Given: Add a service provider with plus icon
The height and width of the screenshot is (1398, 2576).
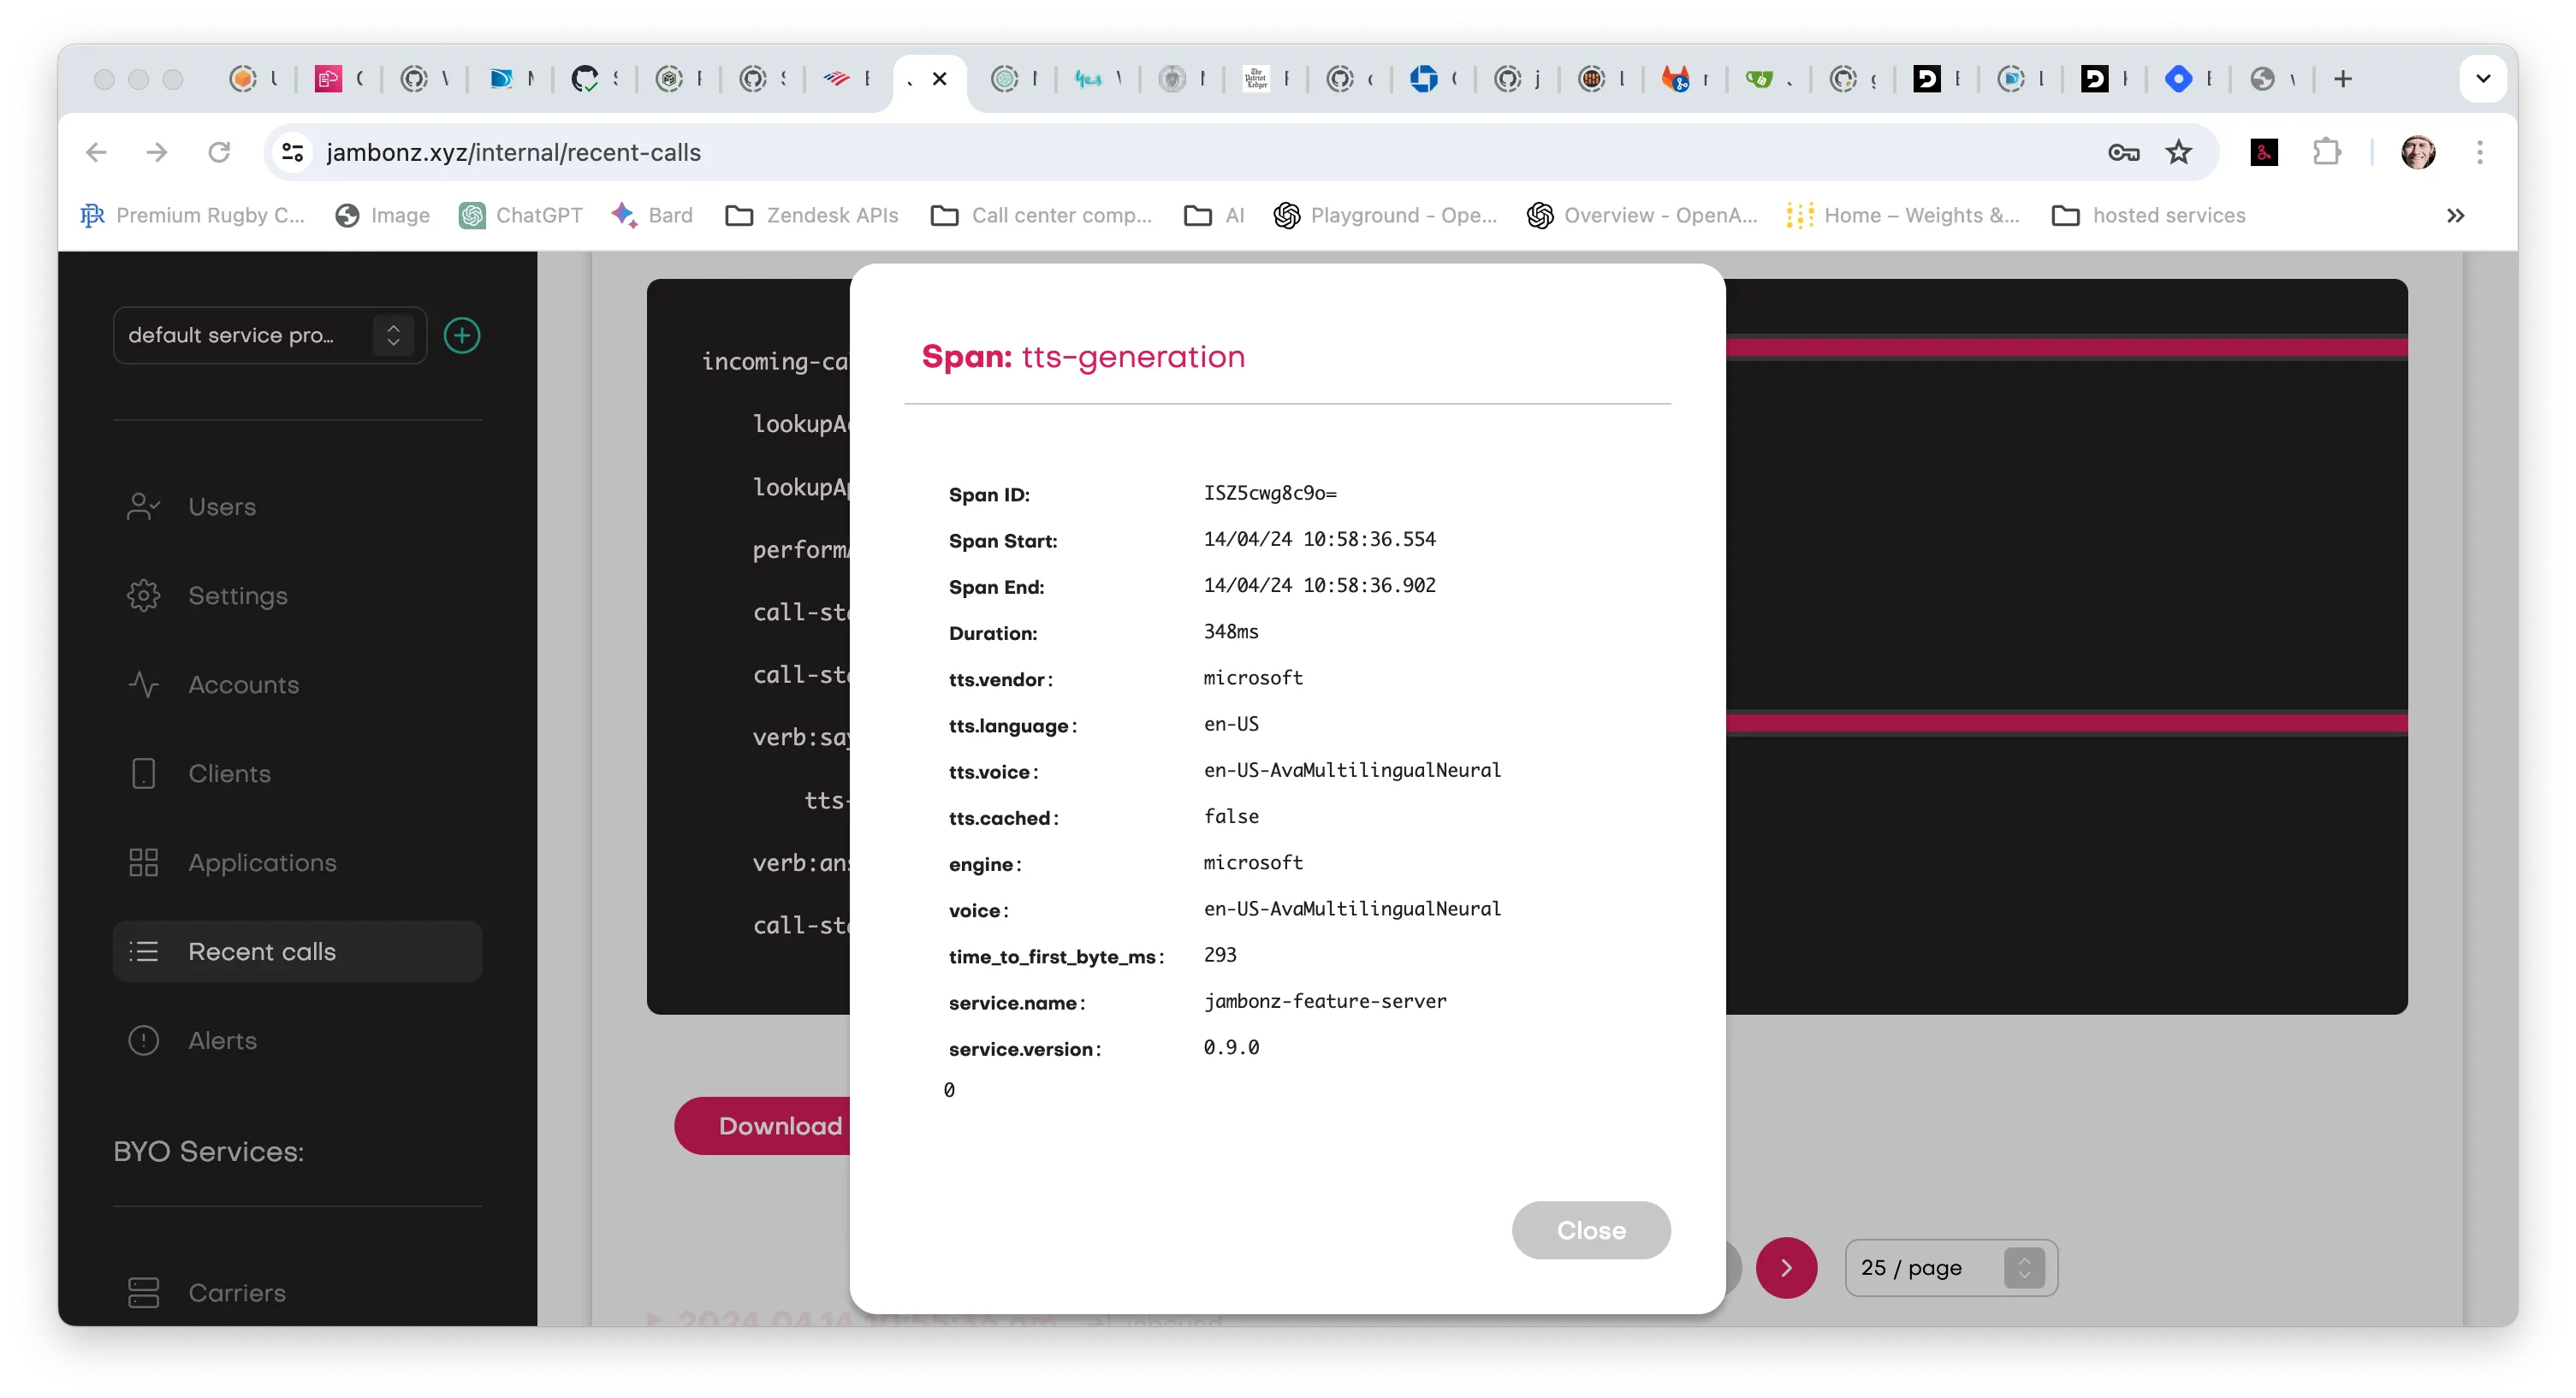Looking at the screenshot, I should pos(461,335).
